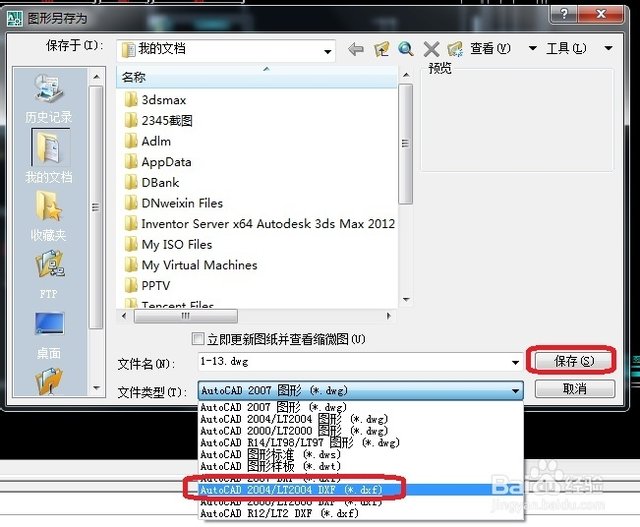Go up one folder level

tap(381, 49)
